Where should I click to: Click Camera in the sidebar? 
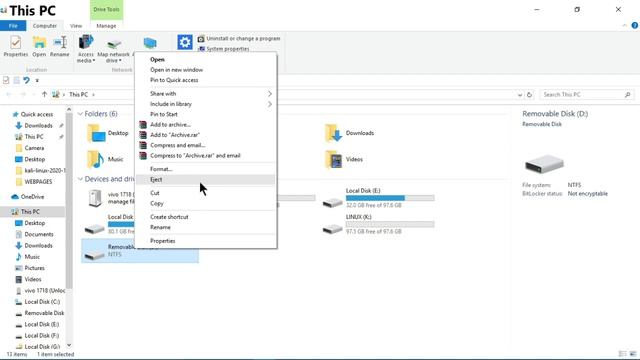pos(34,148)
